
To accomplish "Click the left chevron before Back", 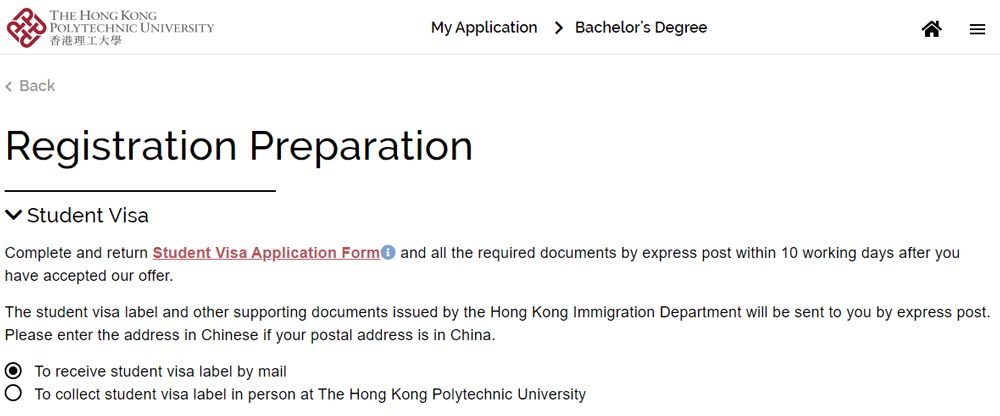I will pyautogui.click(x=9, y=86).
